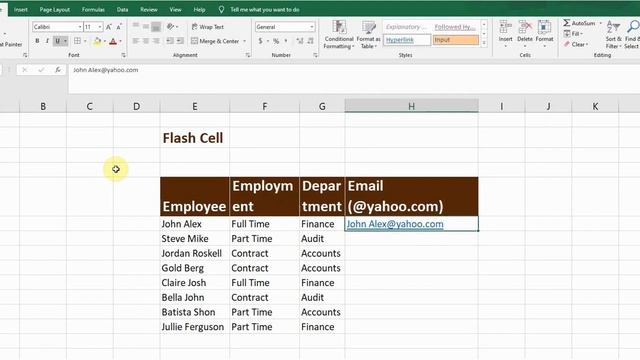Click the Cancel entry X icon
This screenshot has height=360, width=640.
pos(24,70)
